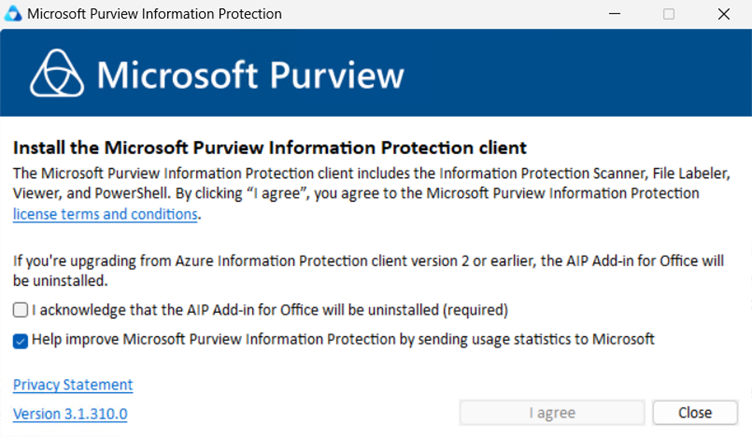Click the Microsoft Purview logo in banner
752x437 pixels.
[57, 74]
